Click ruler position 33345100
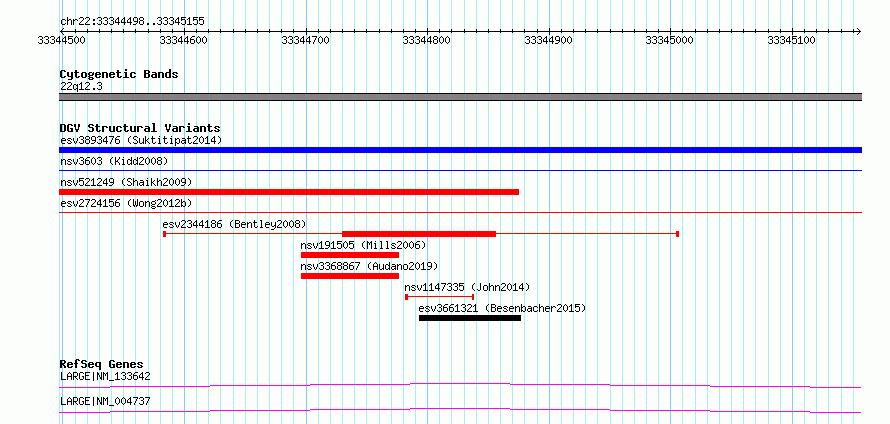 click(791, 40)
